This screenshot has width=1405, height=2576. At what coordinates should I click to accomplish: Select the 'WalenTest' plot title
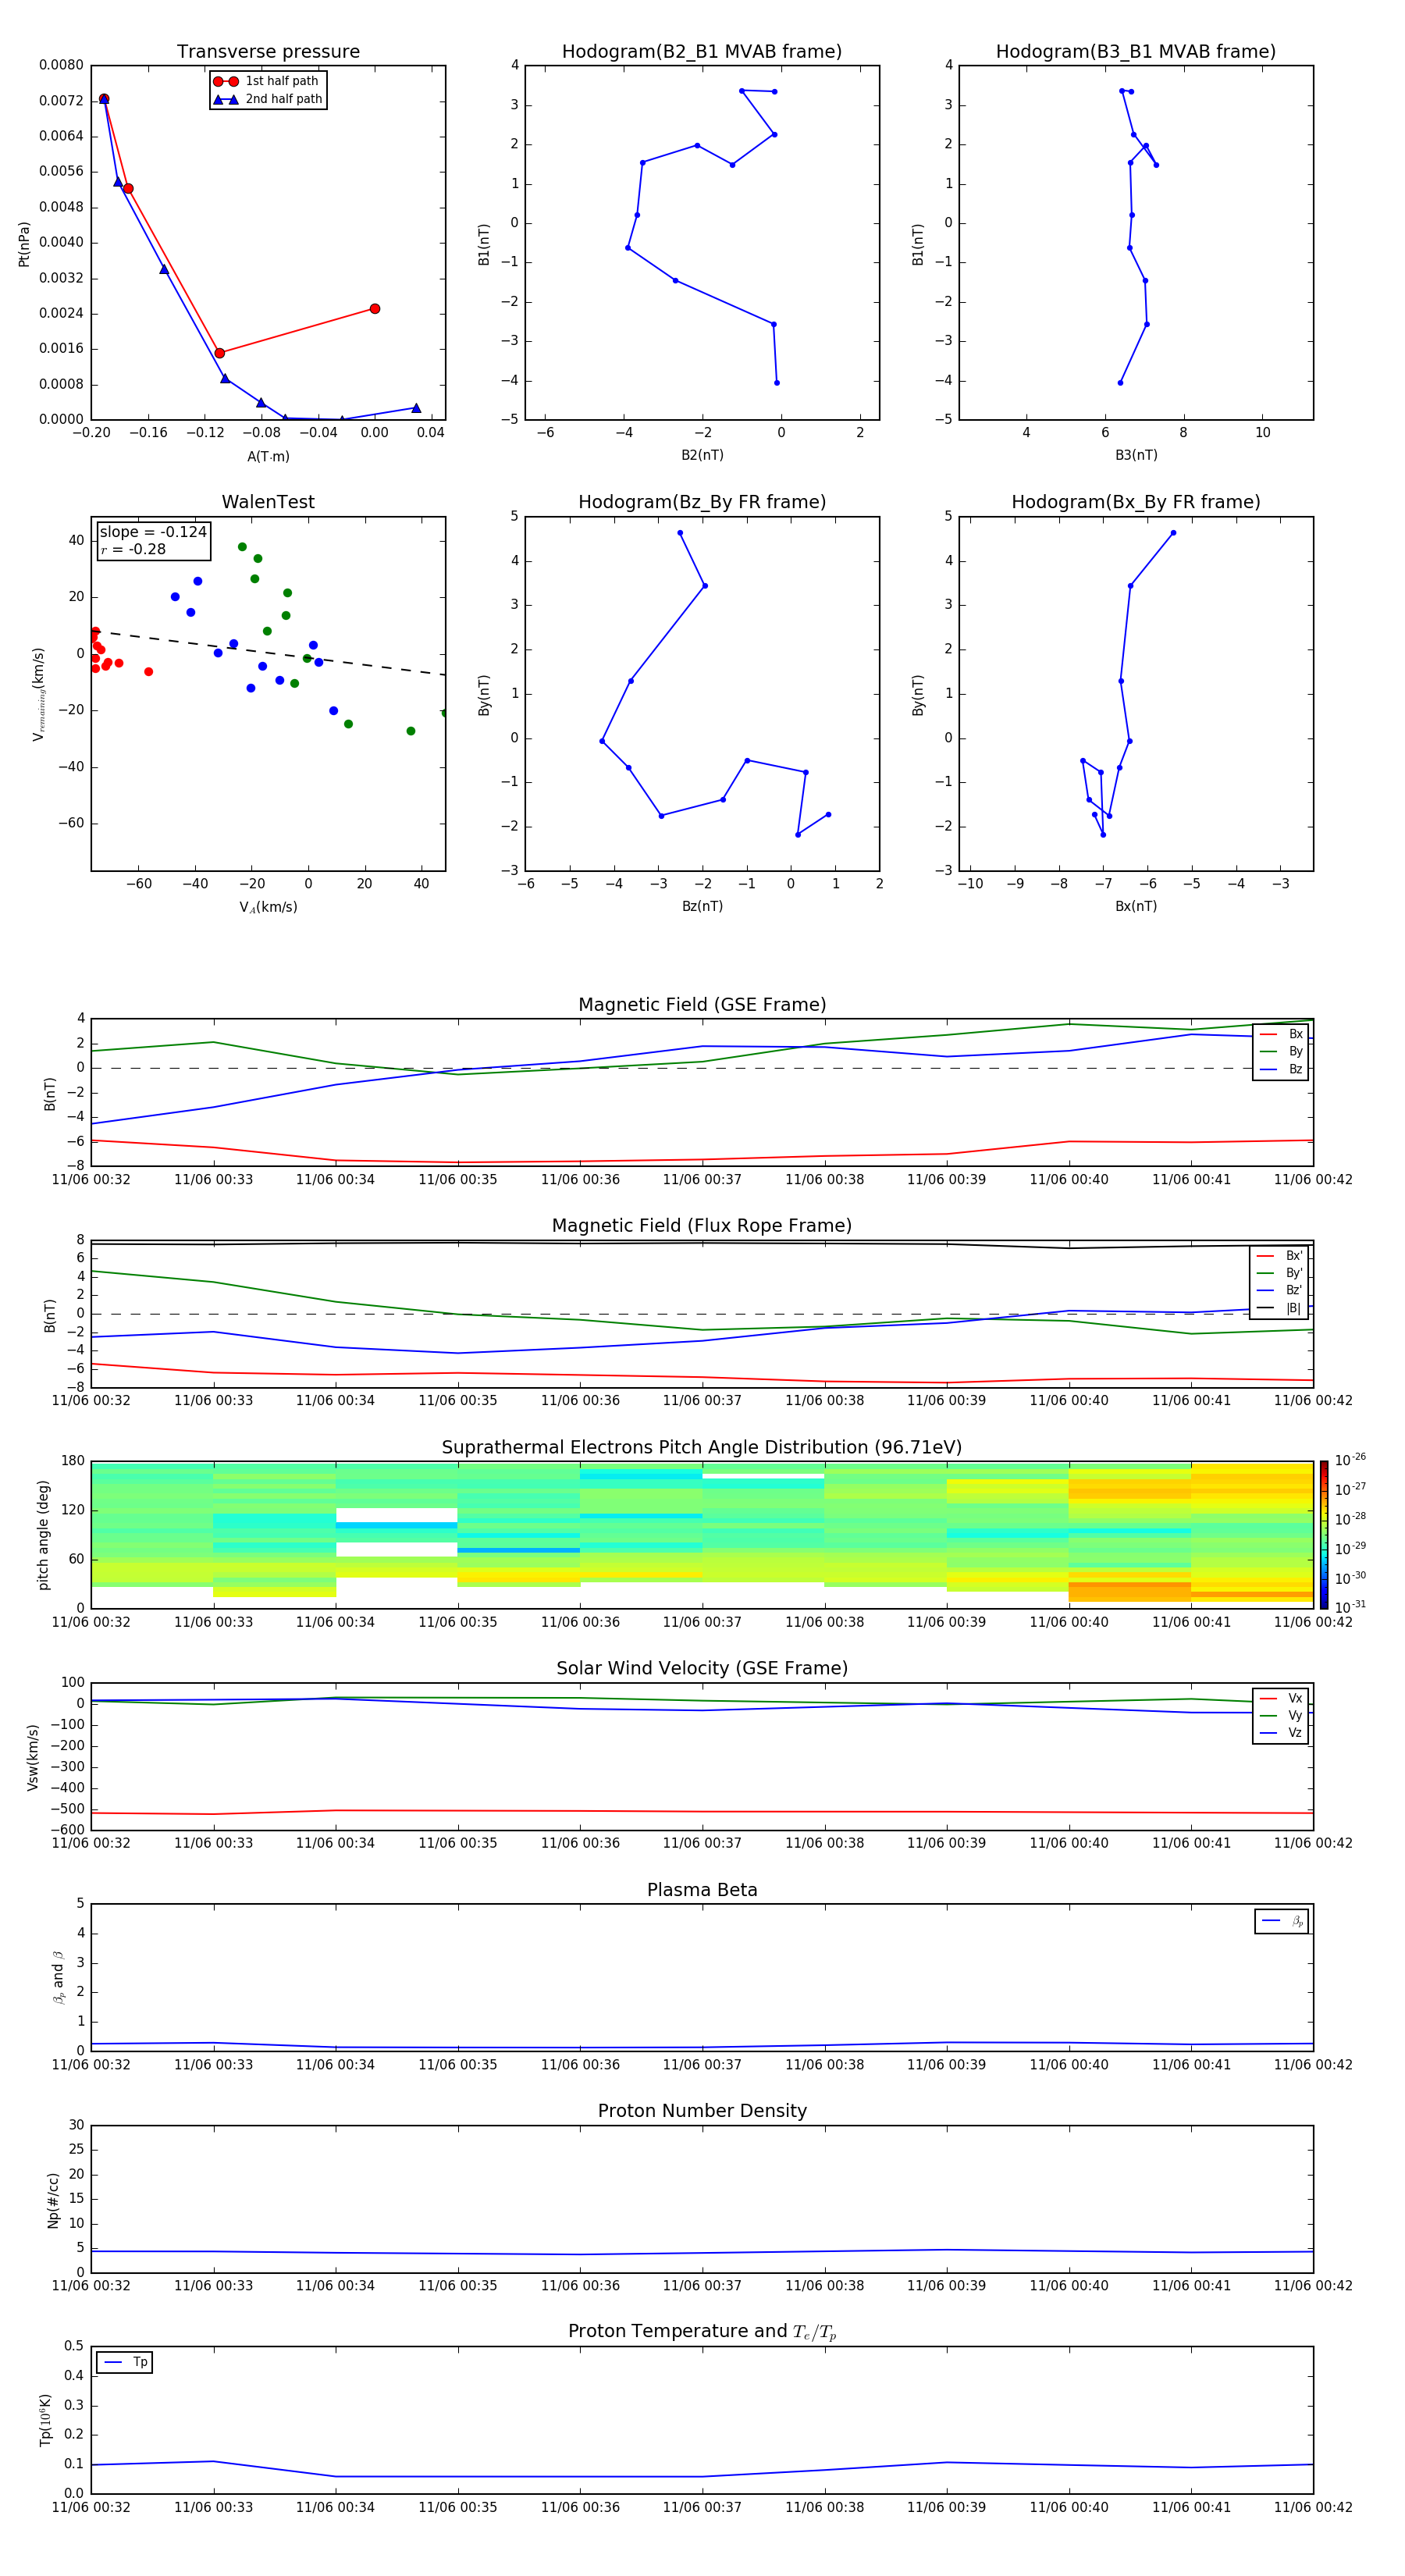click(x=268, y=502)
